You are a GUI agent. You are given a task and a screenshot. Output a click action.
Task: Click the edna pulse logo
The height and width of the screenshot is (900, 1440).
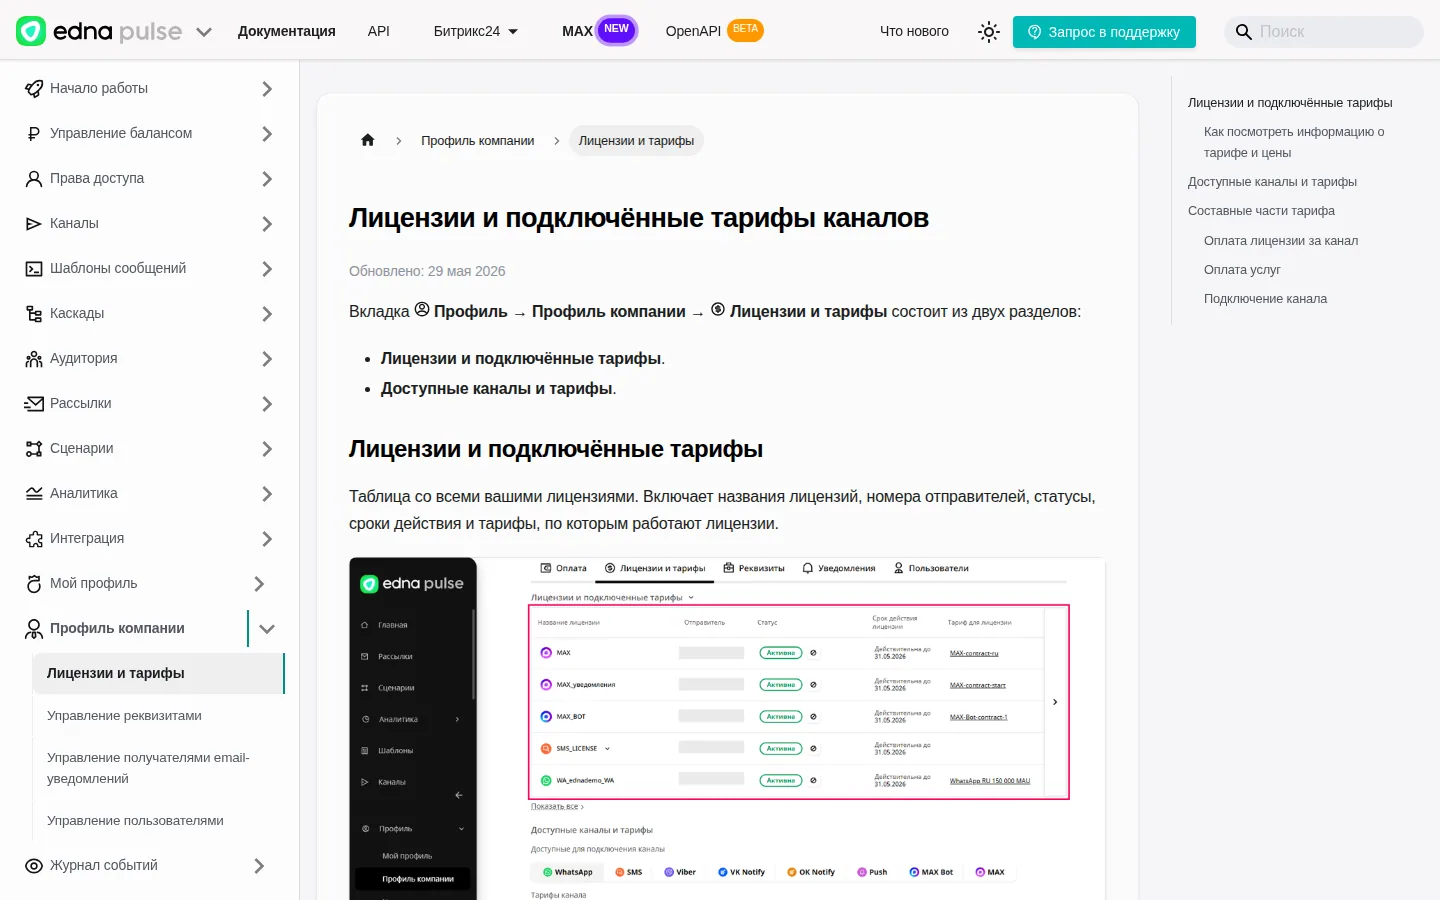point(99,31)
